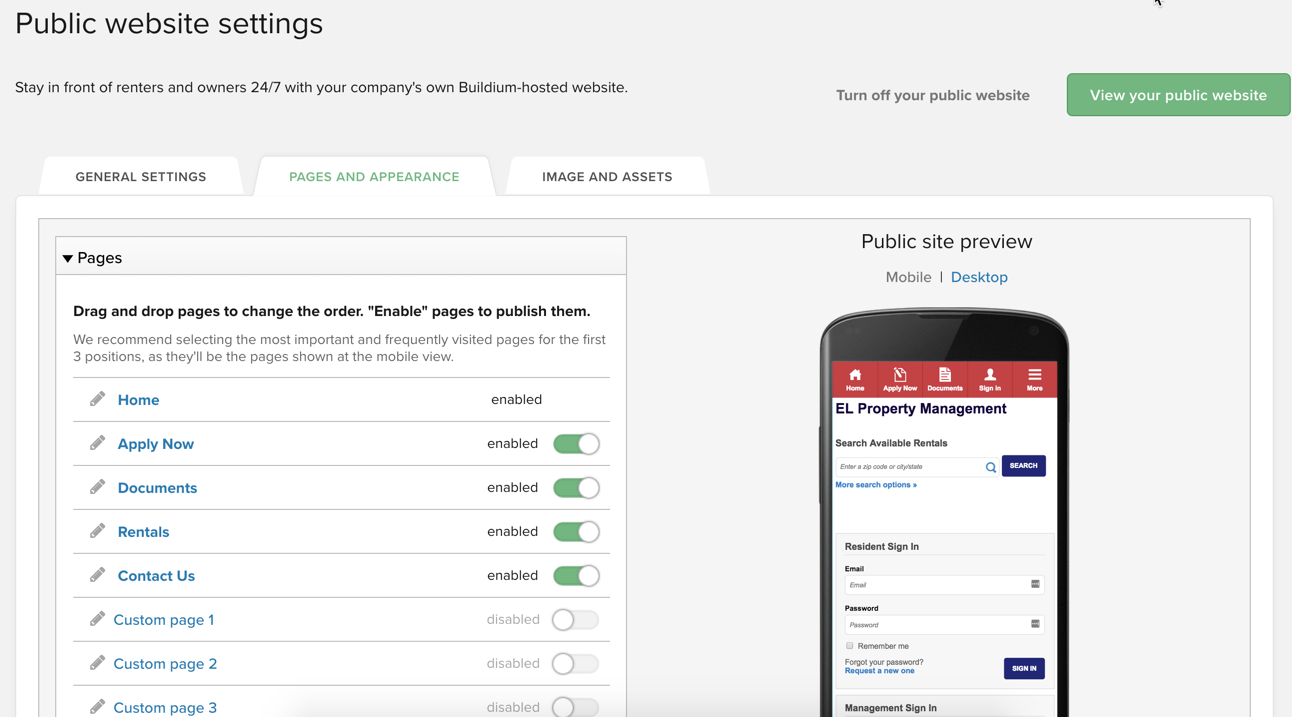Open the More hamburger menu in preview

point(1034,378)
